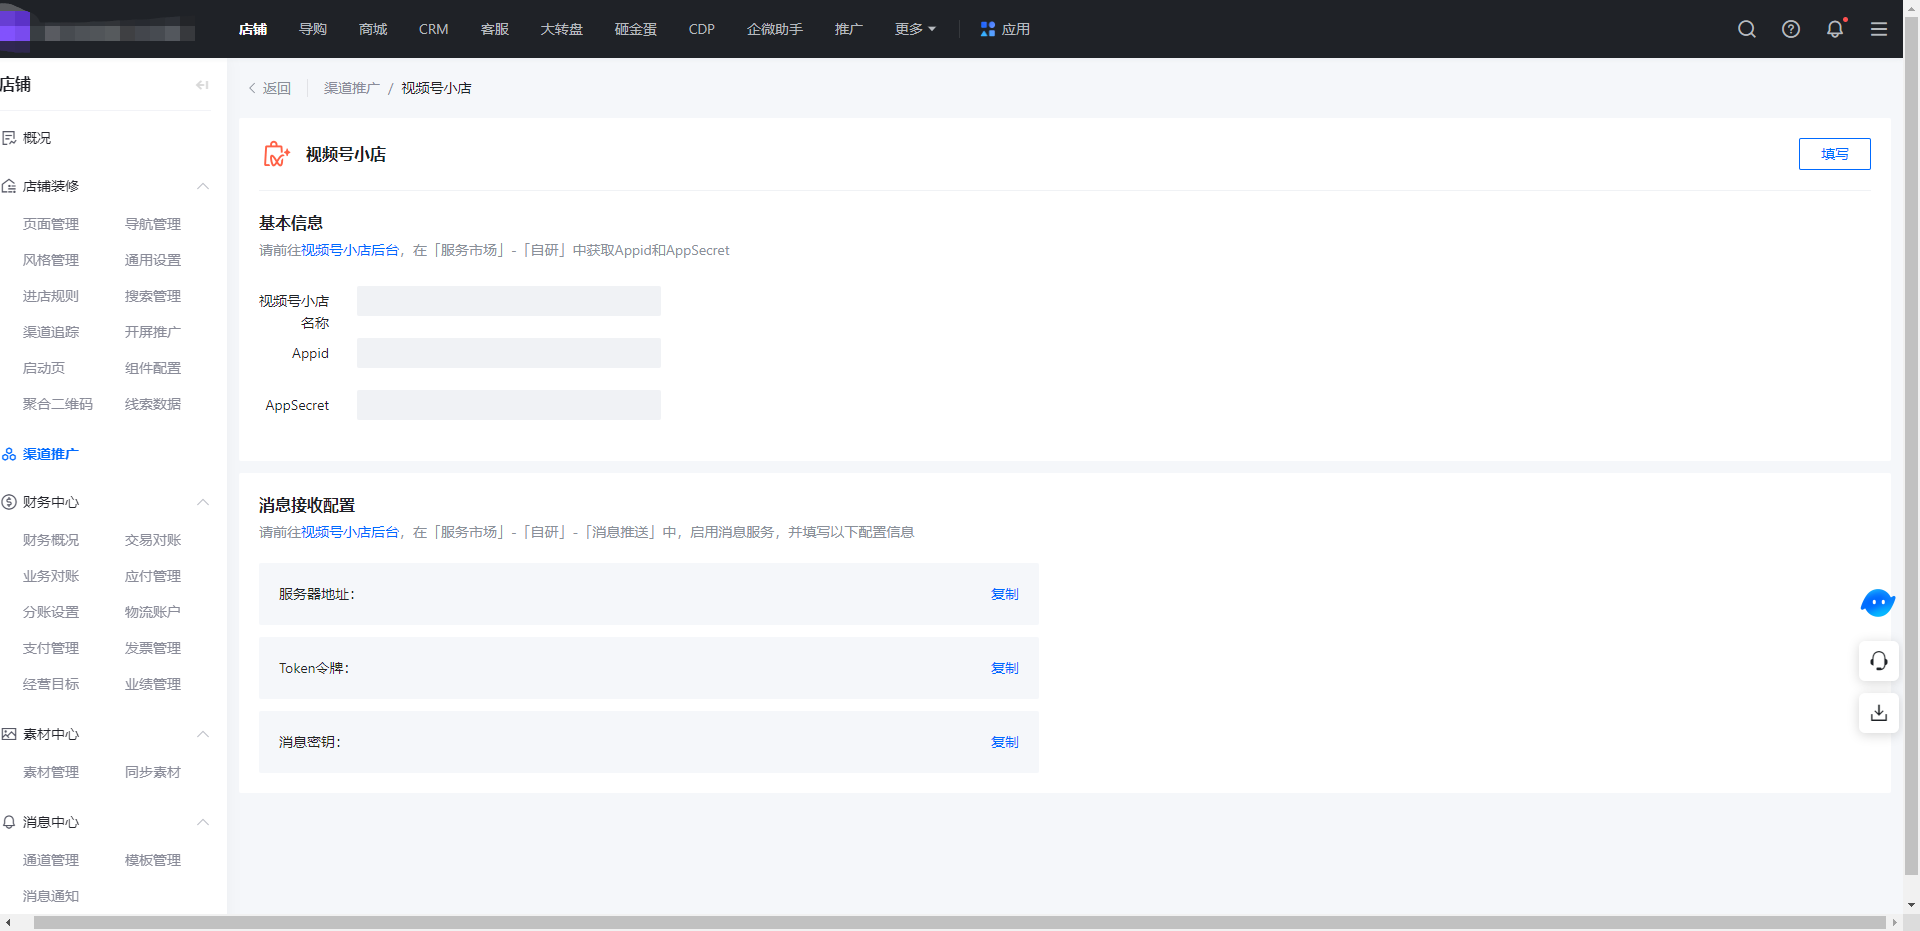Collapse the 店铺 sidebar with arrow icon

pos(203,85)
